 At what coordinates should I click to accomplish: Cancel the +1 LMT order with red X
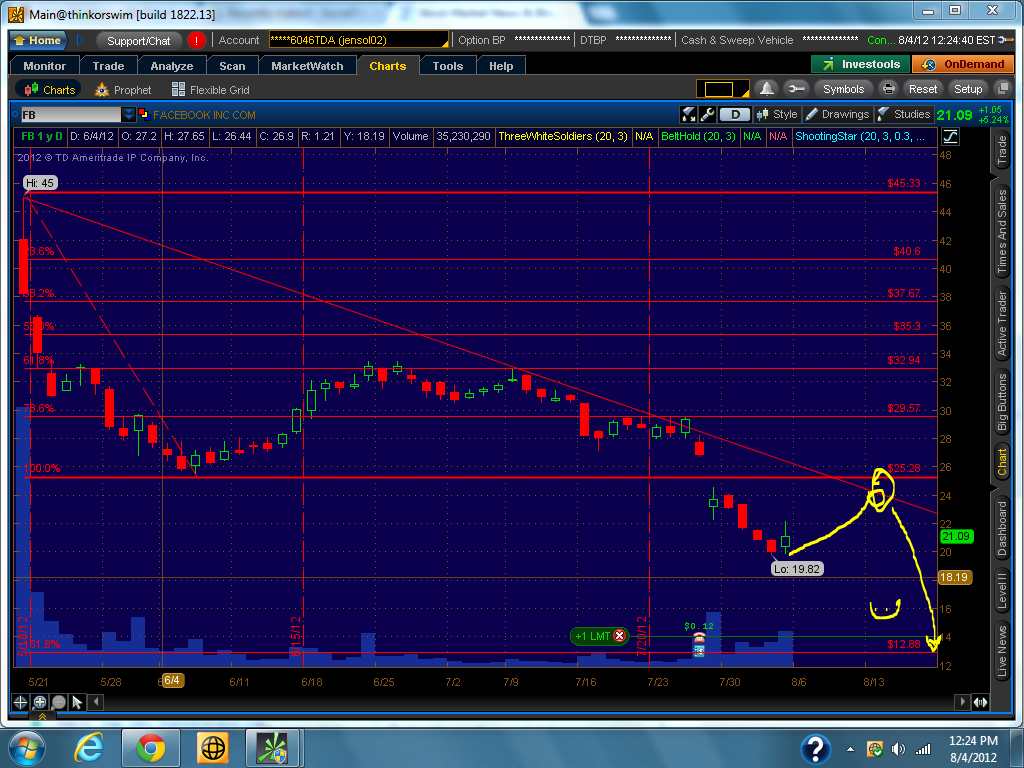(620, 635)
